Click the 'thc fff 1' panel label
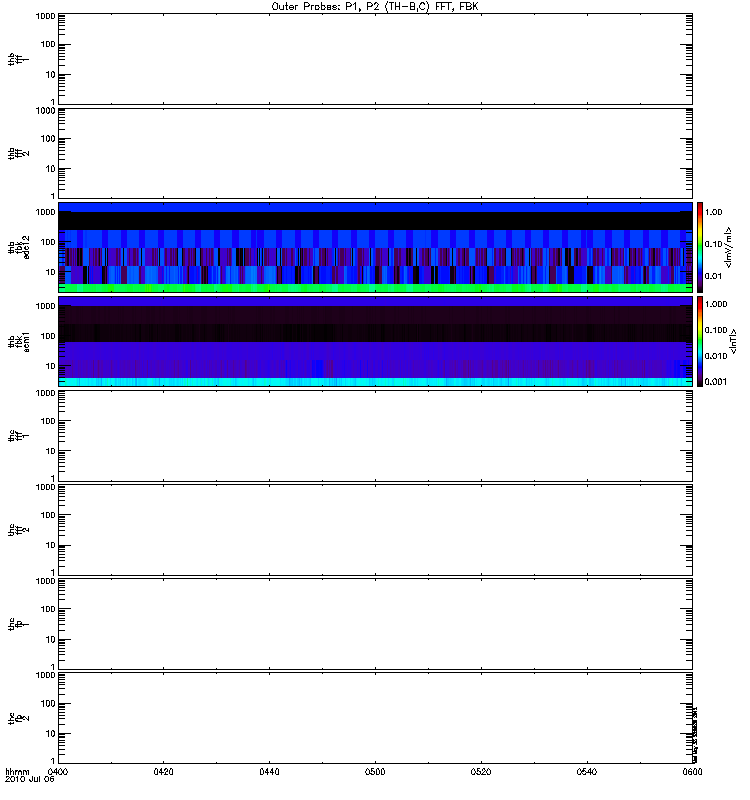 [18, 436]
